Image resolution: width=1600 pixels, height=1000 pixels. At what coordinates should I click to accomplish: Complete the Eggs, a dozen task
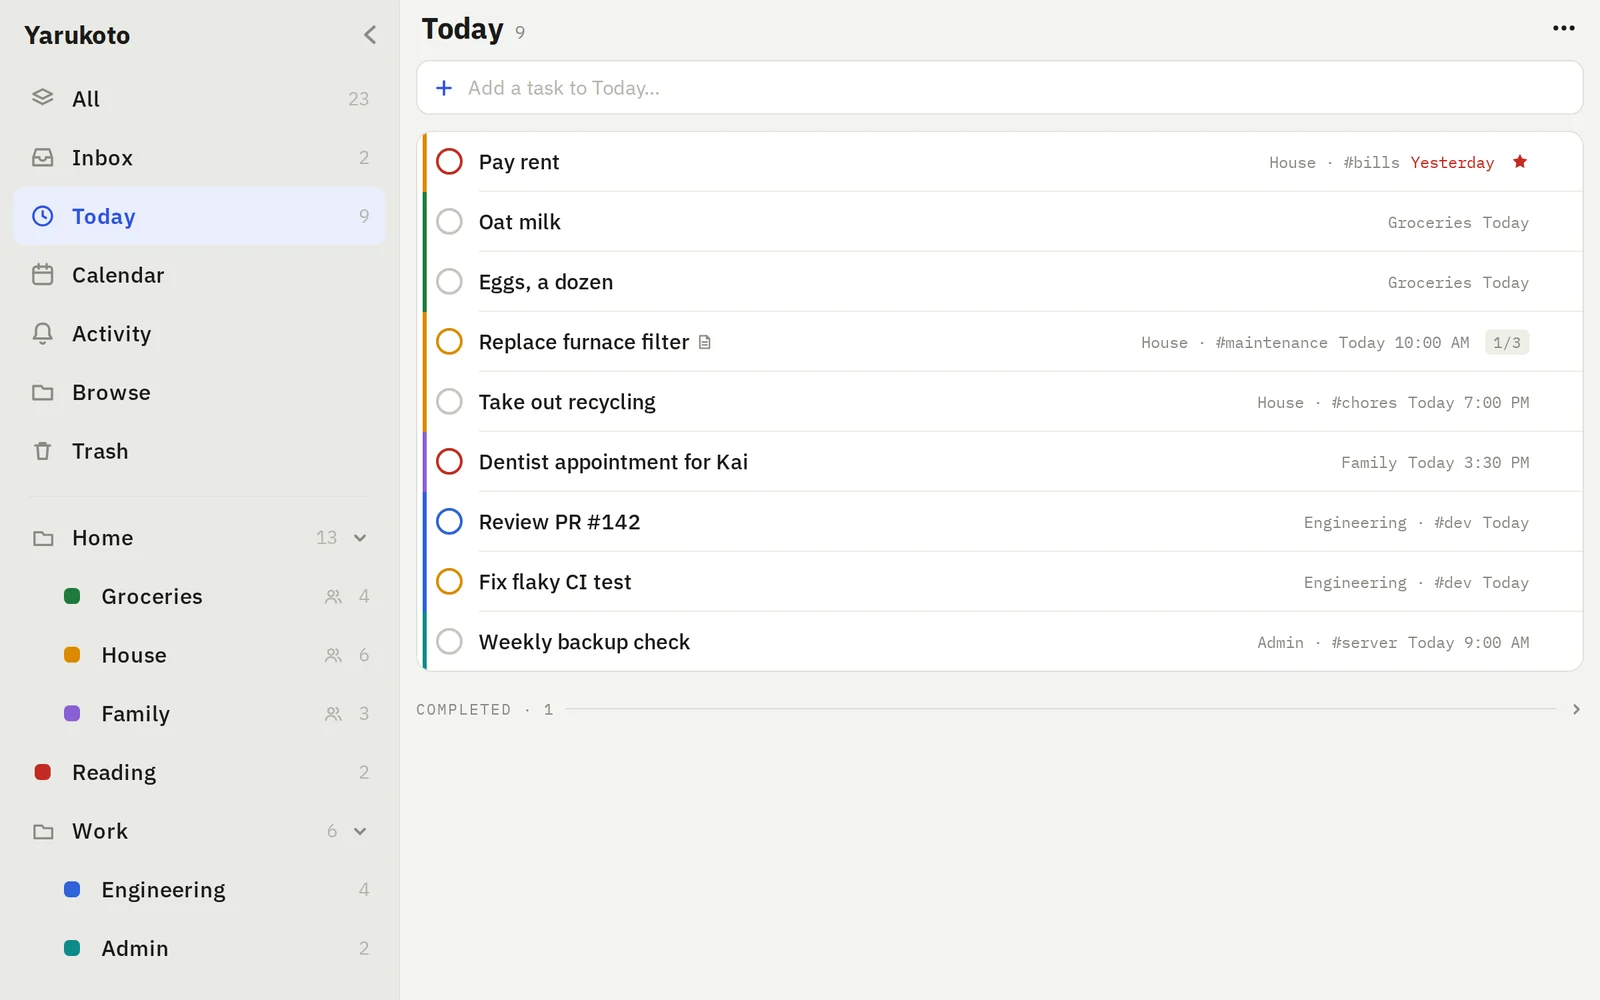(450, 282)
